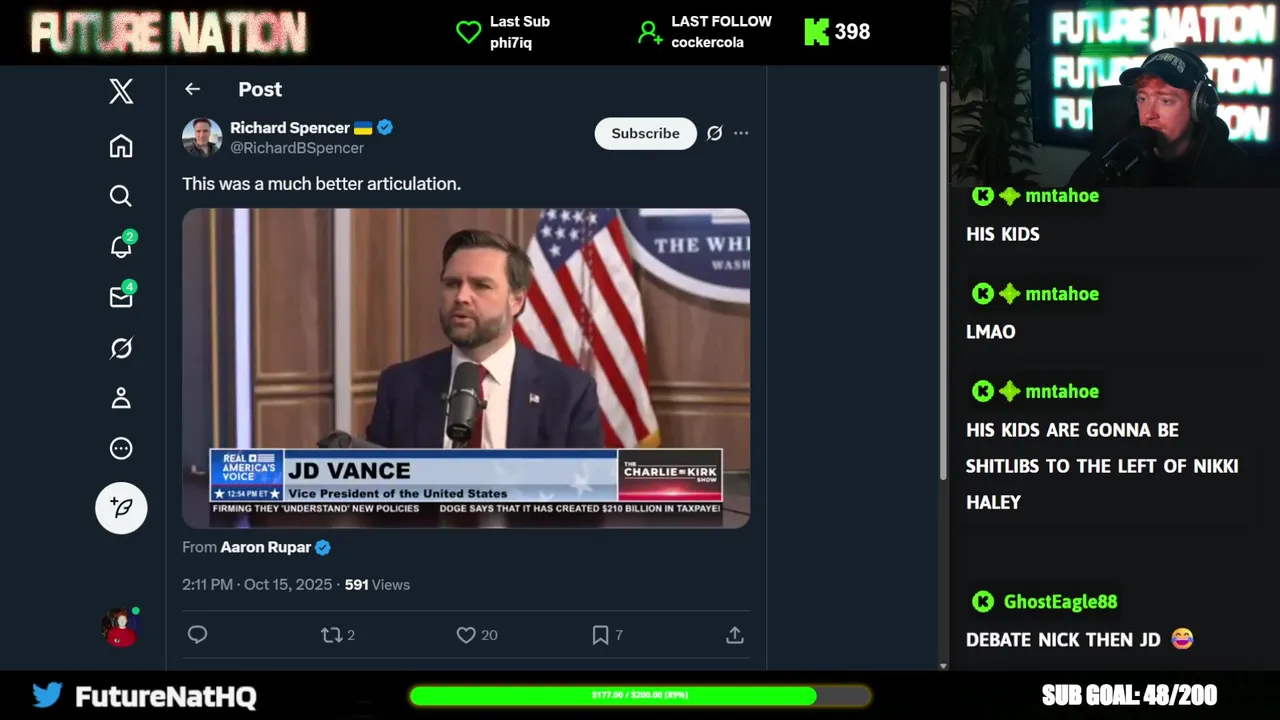This screenshot has height=720, width=1280.
Task: Click the X logo in the sidebar
Action: point(121,92)
